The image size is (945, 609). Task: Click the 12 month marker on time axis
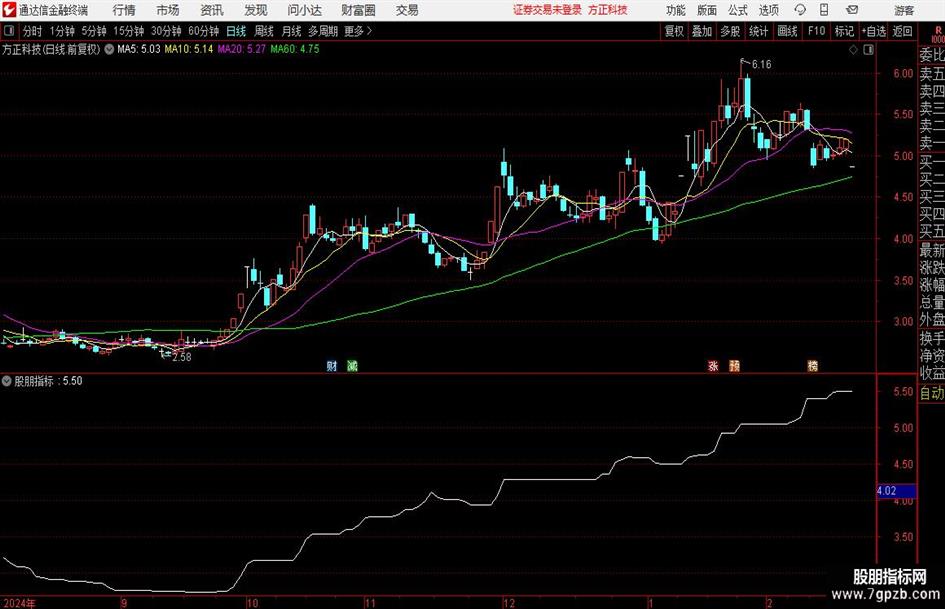point(509,603)
